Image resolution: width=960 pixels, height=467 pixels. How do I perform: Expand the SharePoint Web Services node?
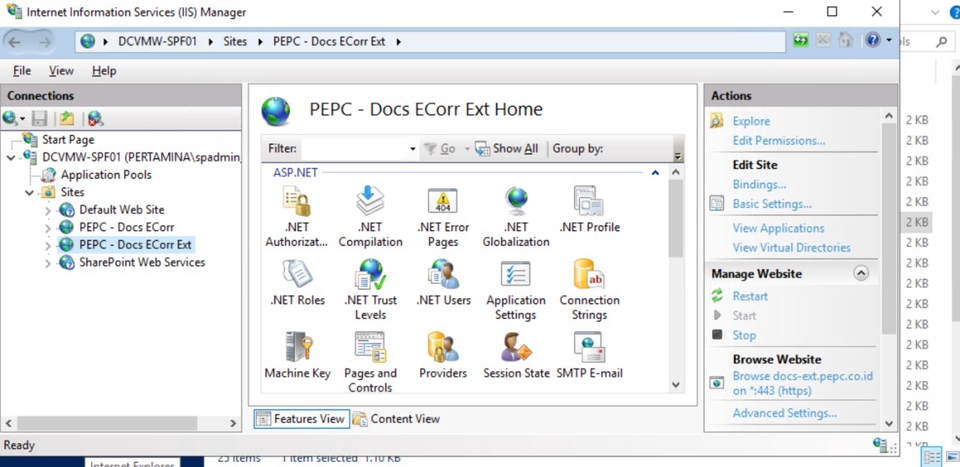48,263
